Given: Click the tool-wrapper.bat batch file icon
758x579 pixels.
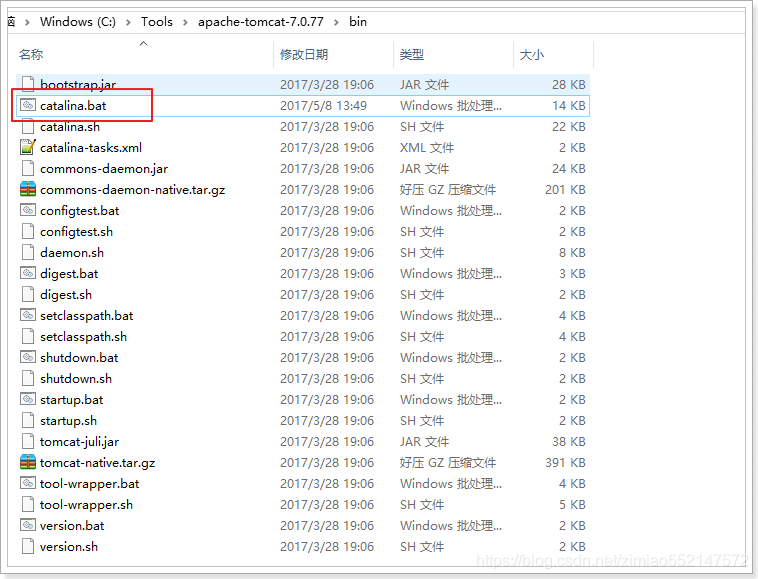Looking at the screenshot, I should 28,483.
